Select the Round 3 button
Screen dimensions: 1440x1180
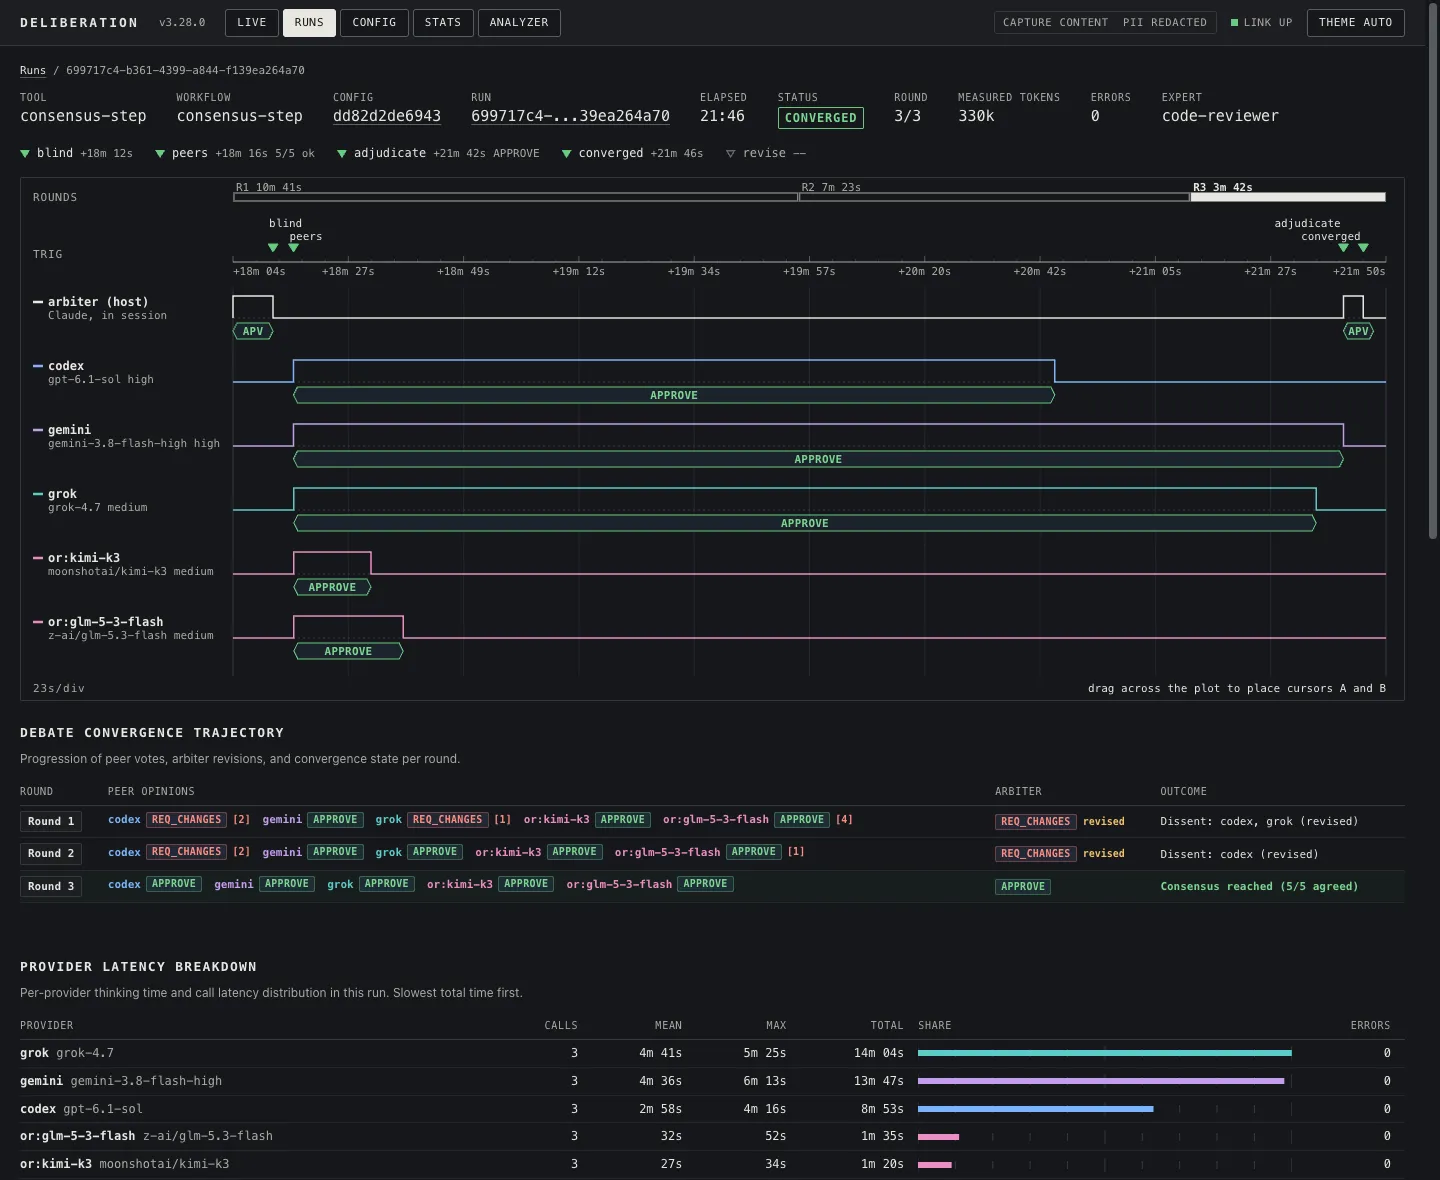coord(51,887)
